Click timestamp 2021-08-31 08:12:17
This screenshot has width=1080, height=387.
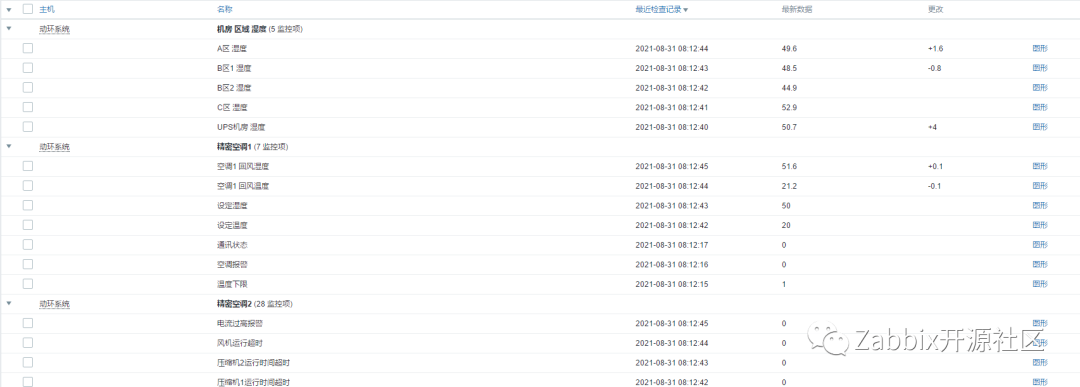[x=672, y=245]
